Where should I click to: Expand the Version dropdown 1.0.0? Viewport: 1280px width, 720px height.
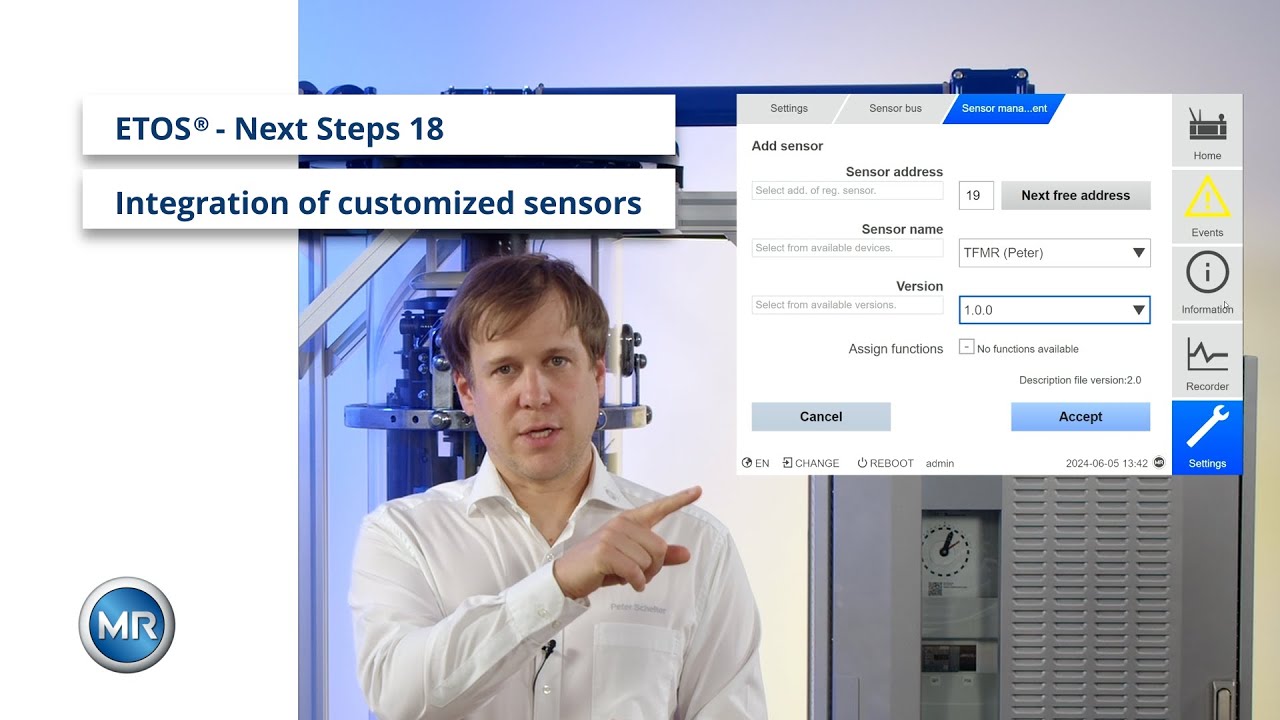(1054, 310)
